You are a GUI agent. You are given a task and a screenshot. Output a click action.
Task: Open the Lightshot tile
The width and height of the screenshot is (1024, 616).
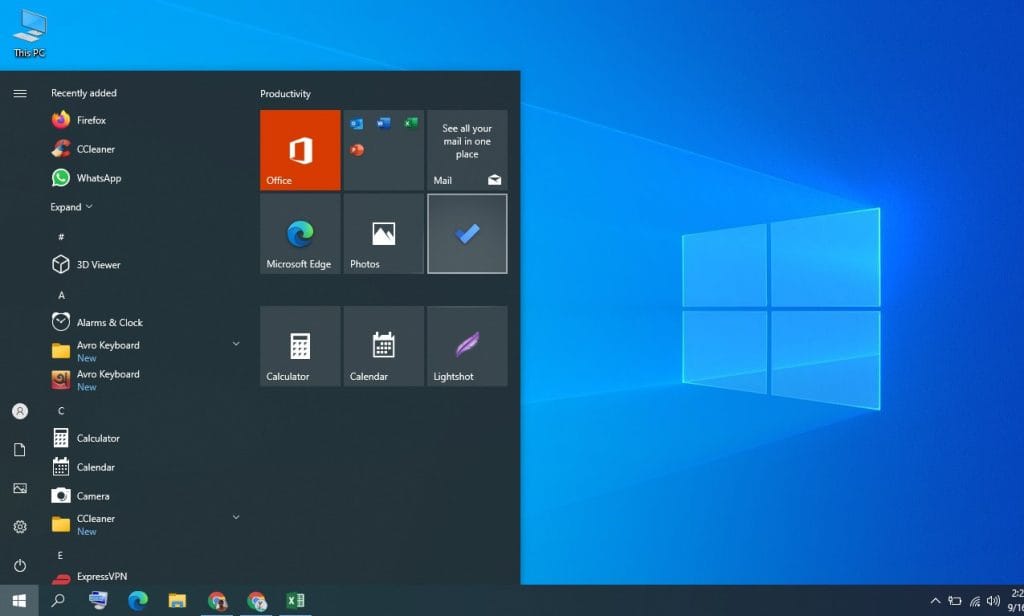click(467, 346)
